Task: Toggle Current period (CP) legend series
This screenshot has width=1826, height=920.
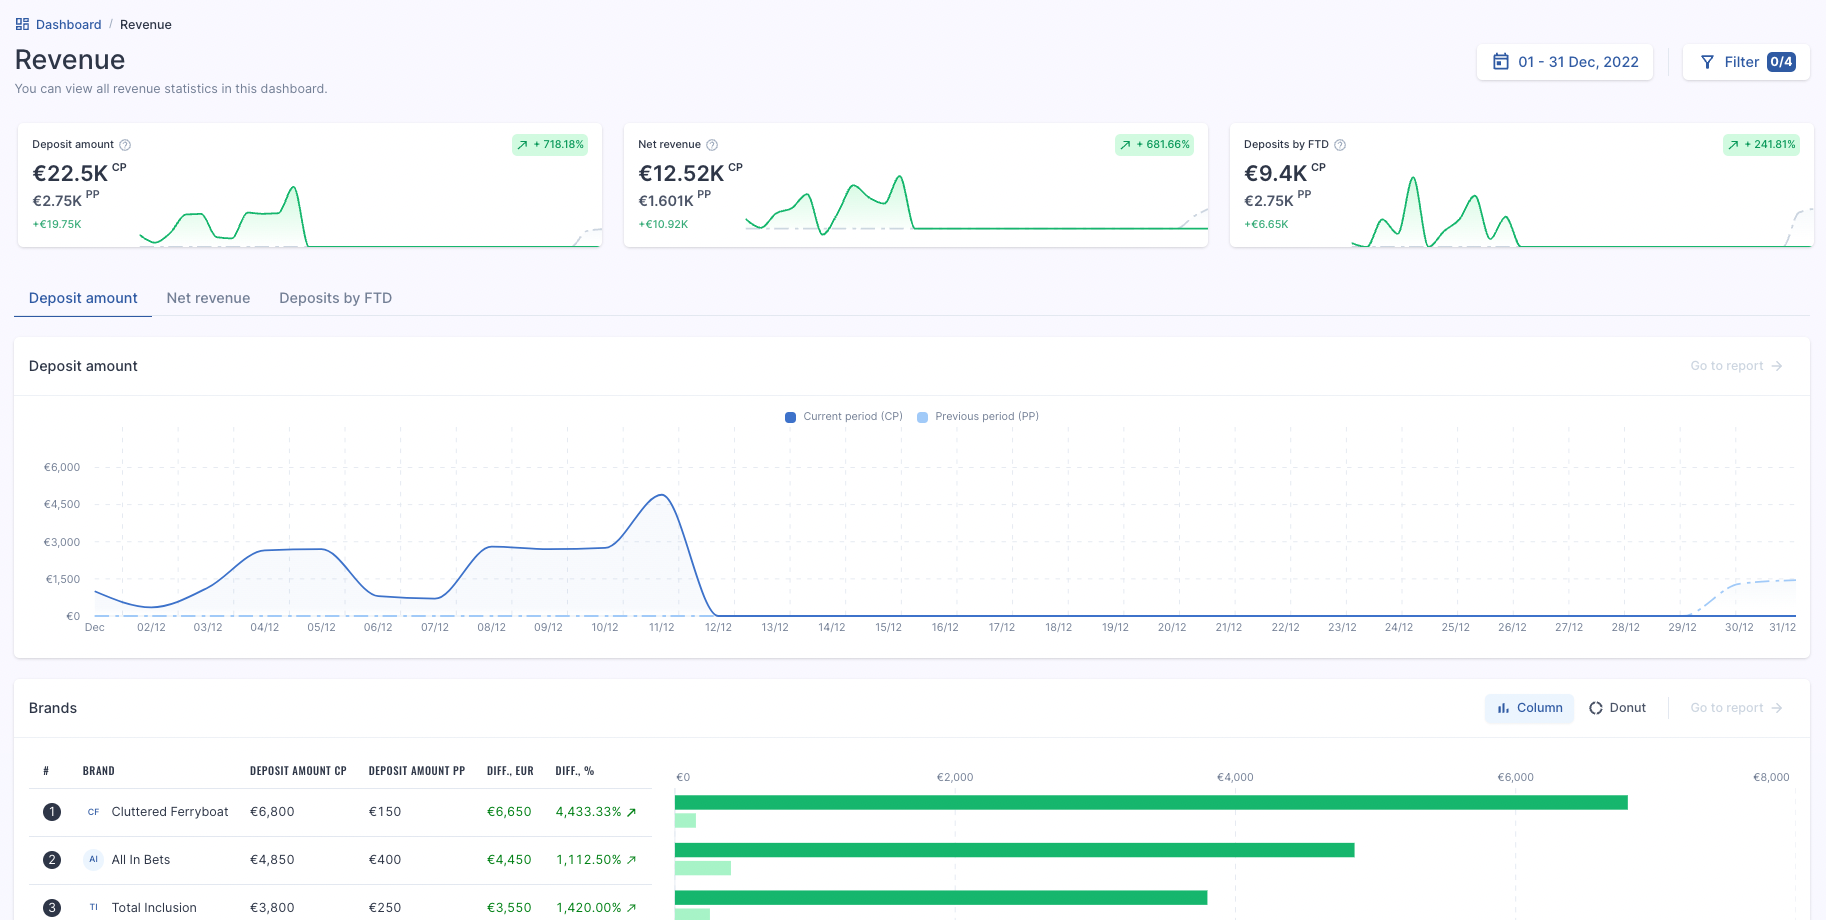Action: [x=844, y=417]
